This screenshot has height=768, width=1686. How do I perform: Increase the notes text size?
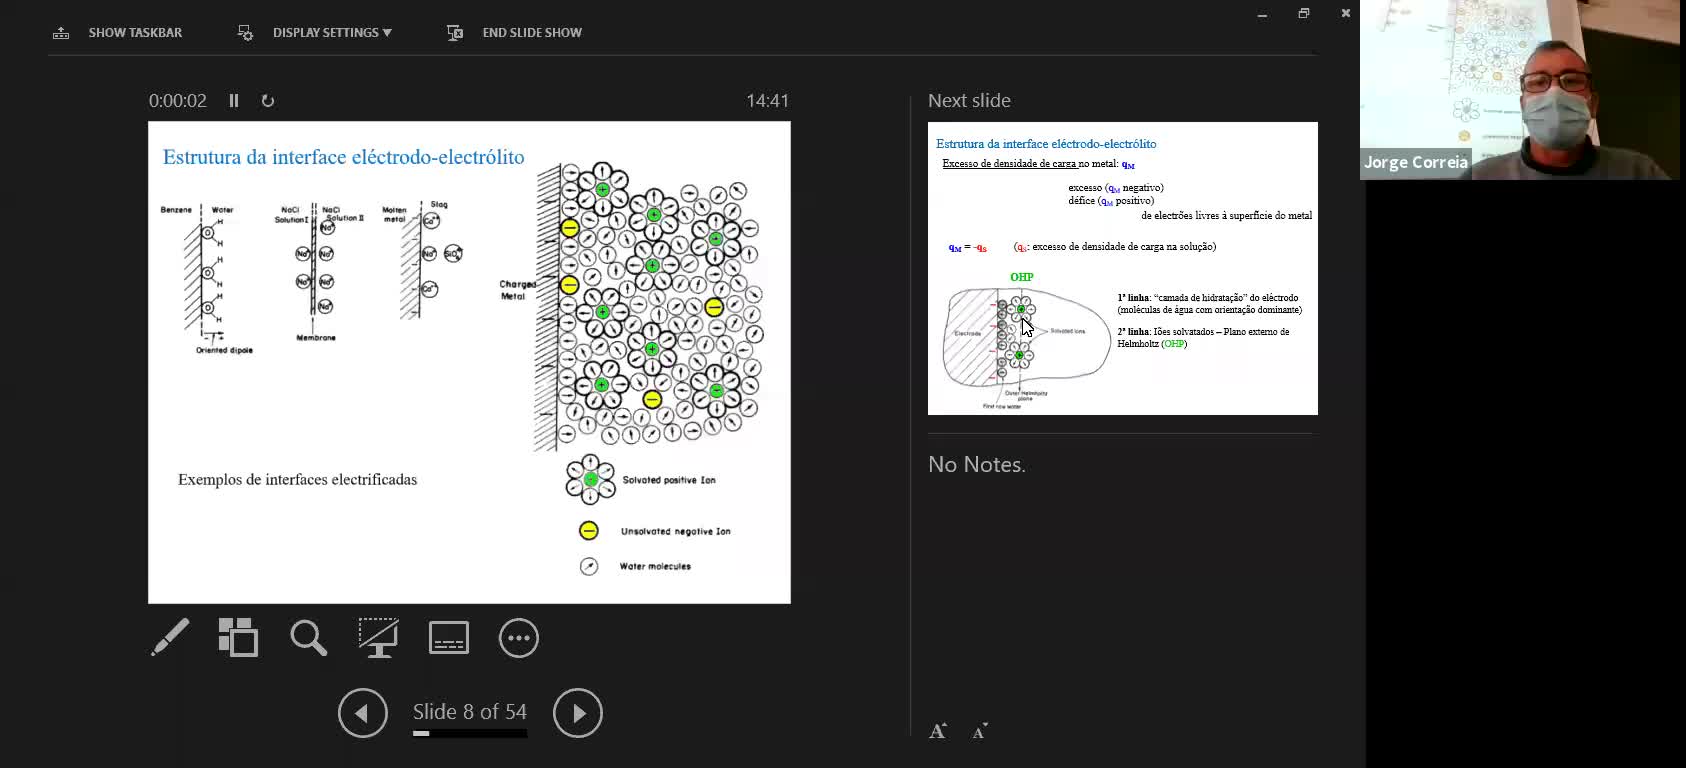(938, 731)
